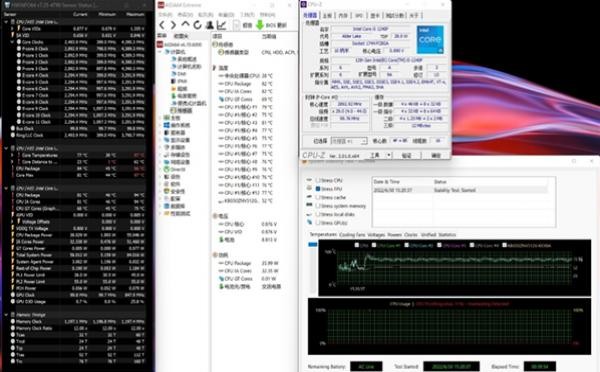Screen dimensions: 600x372
Task: Open the CPU-Z tools dropdown arrow
Action: pos(389,155)
